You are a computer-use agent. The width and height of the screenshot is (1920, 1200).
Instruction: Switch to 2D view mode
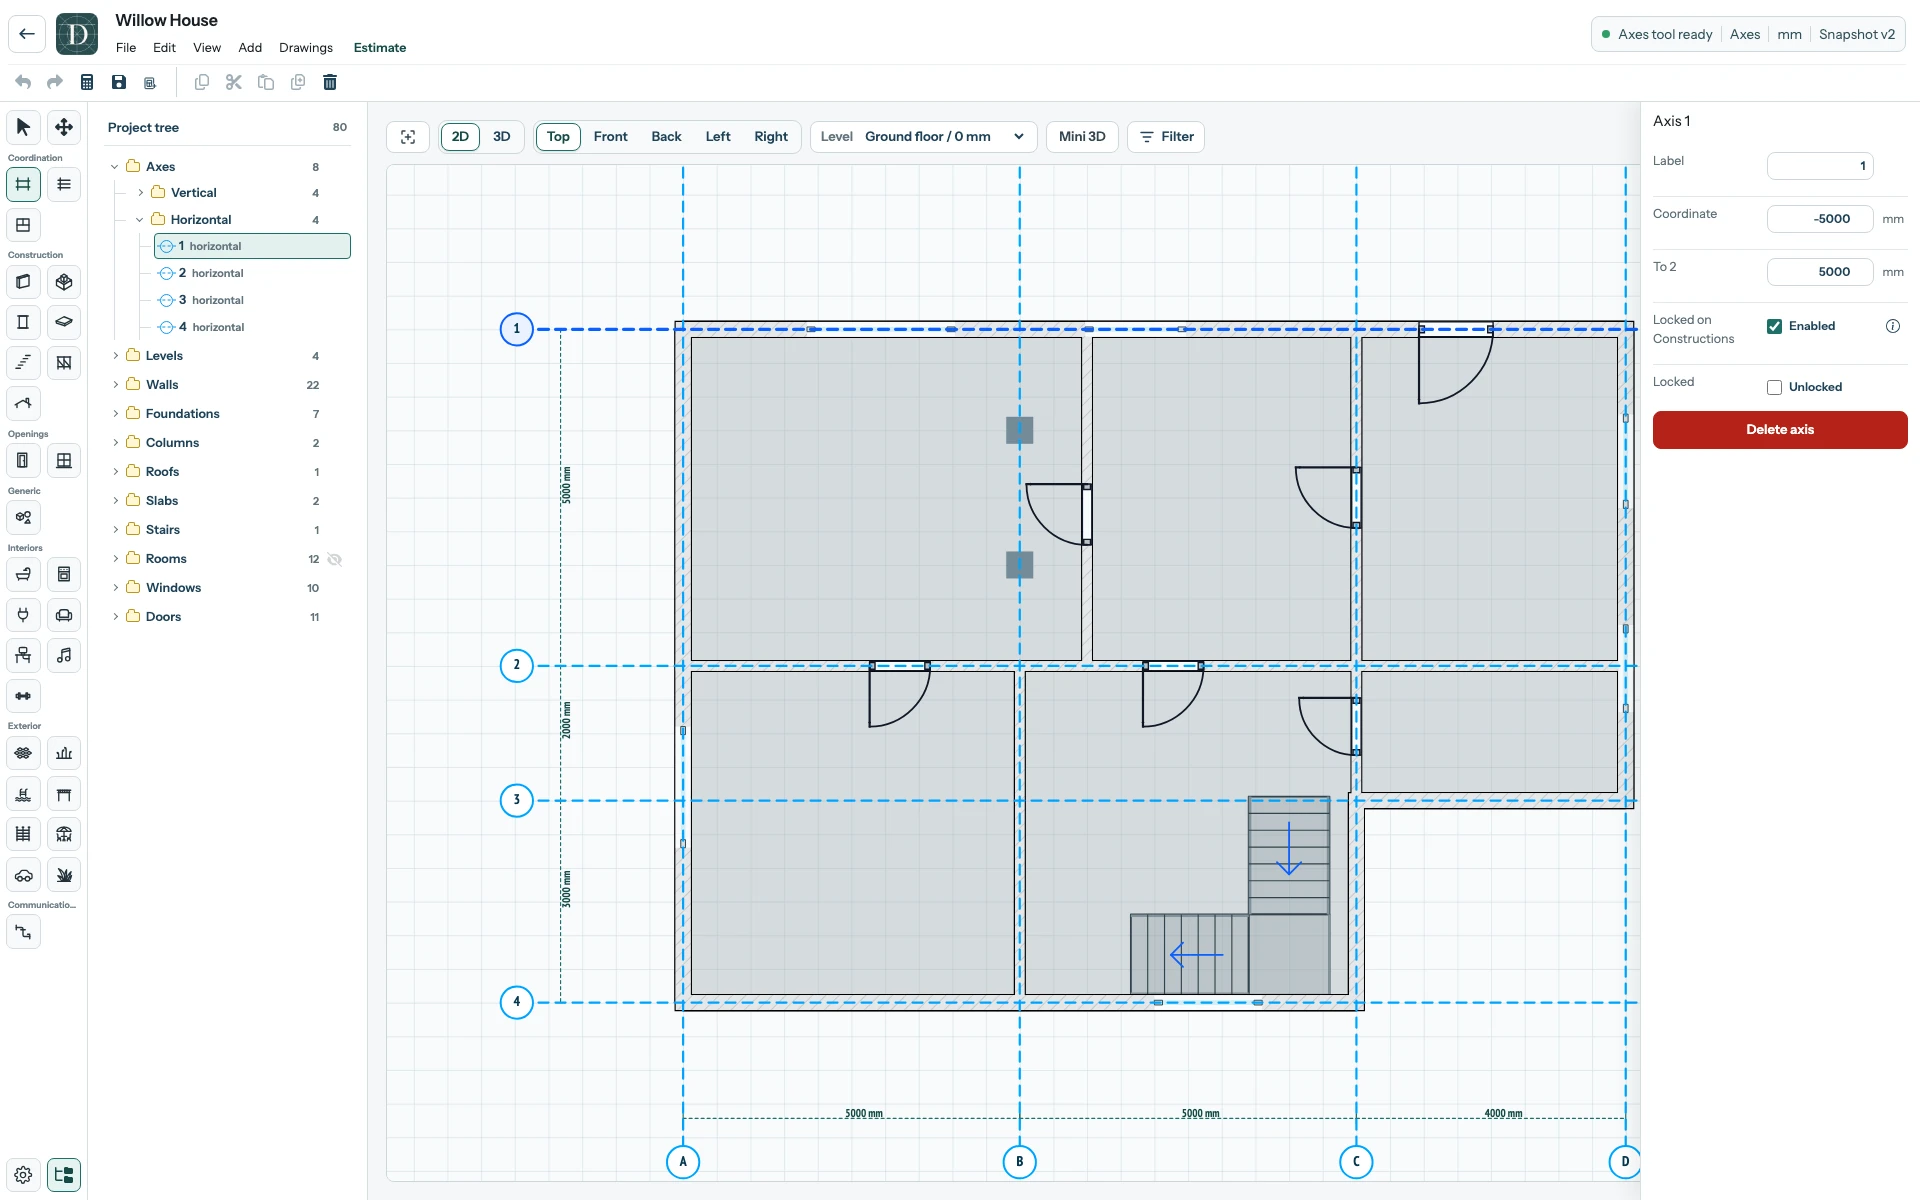pyautogui.click(x=460, y=137)
